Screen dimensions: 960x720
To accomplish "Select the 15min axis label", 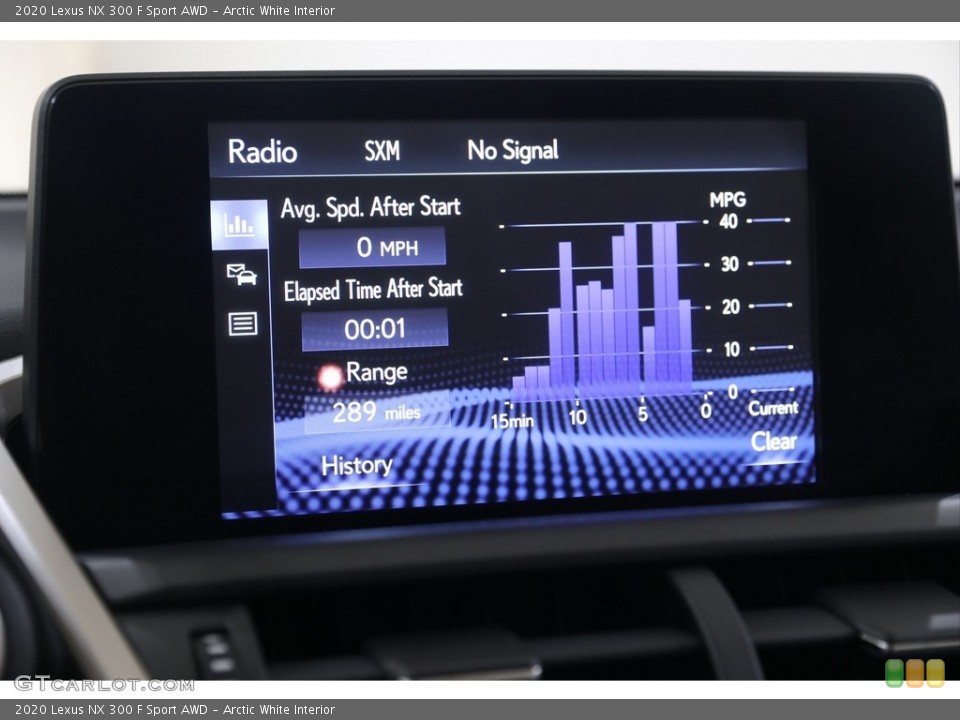I will [512, 421].
